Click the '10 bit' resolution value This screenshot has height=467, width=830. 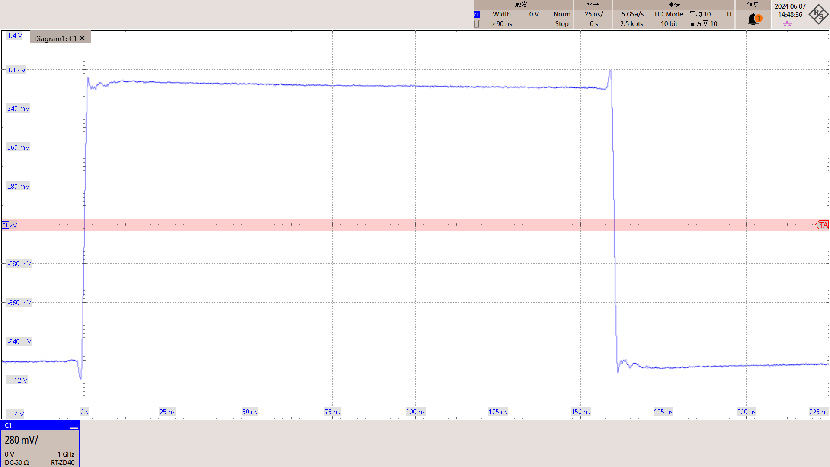[667, 24]
